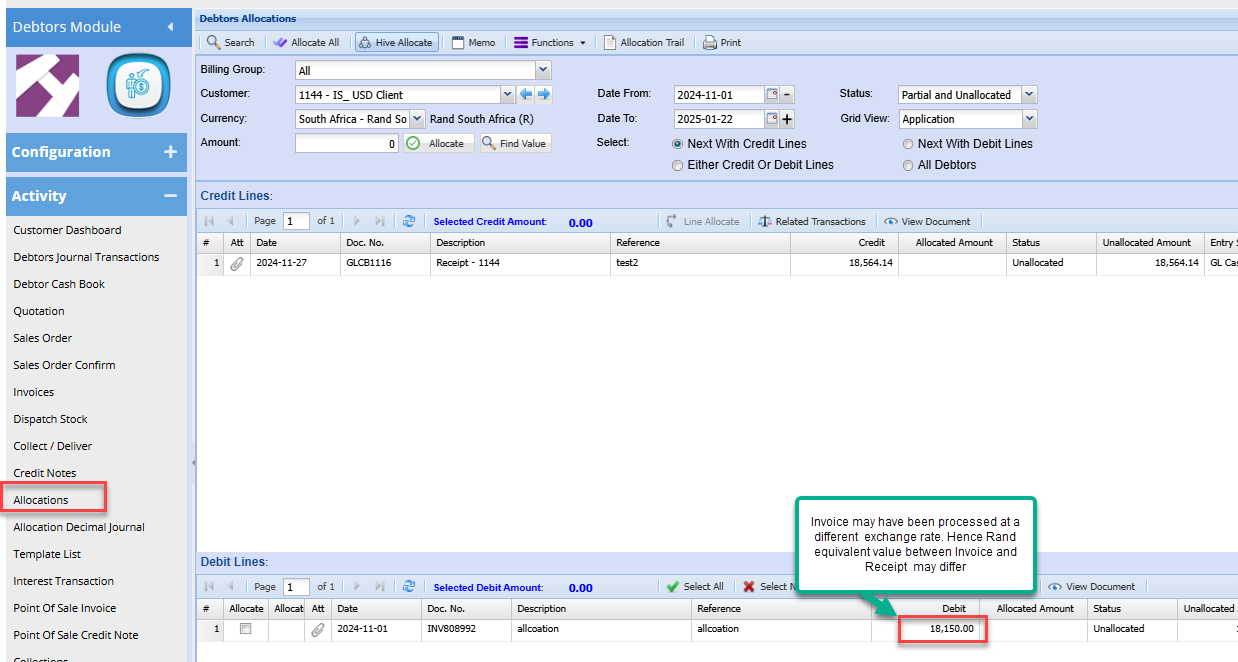Select the All Debtors radio button

coord(908,165)
